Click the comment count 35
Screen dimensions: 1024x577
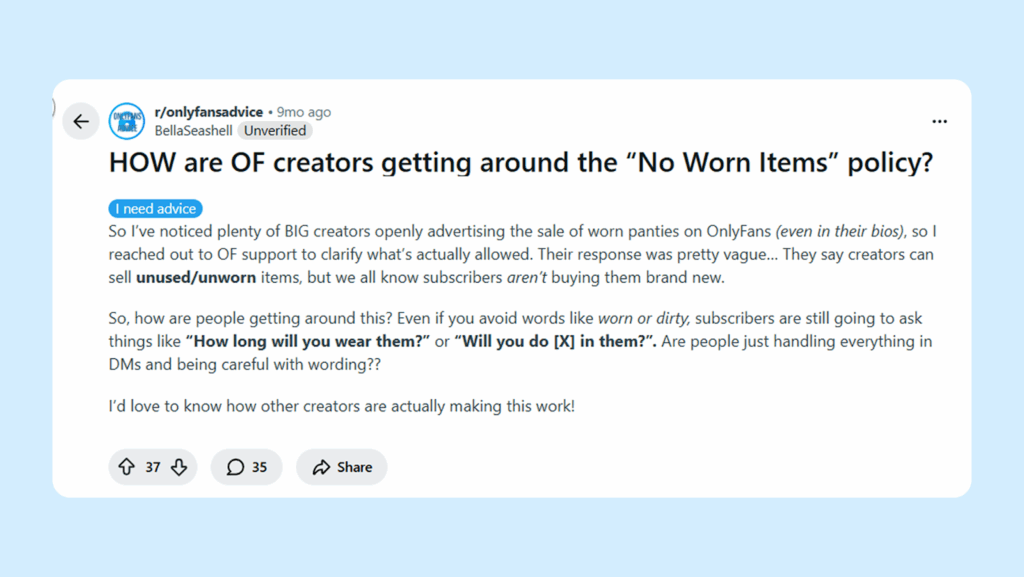[x=259, y=467]
